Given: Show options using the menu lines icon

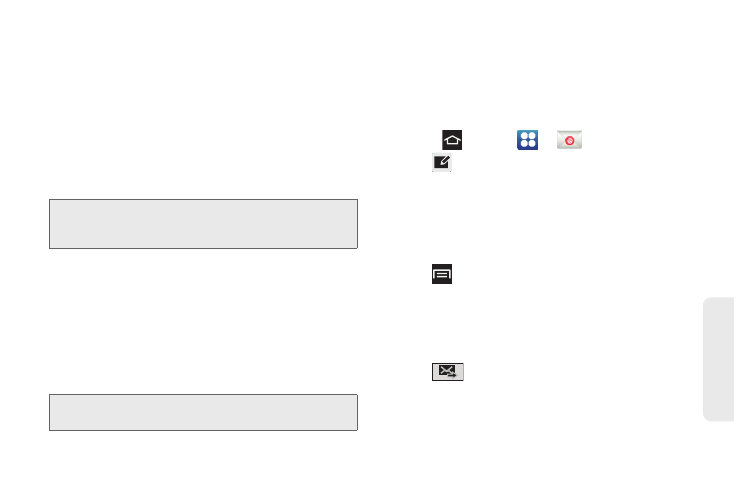Looking at the screenshot, I should tap(442, 274).
